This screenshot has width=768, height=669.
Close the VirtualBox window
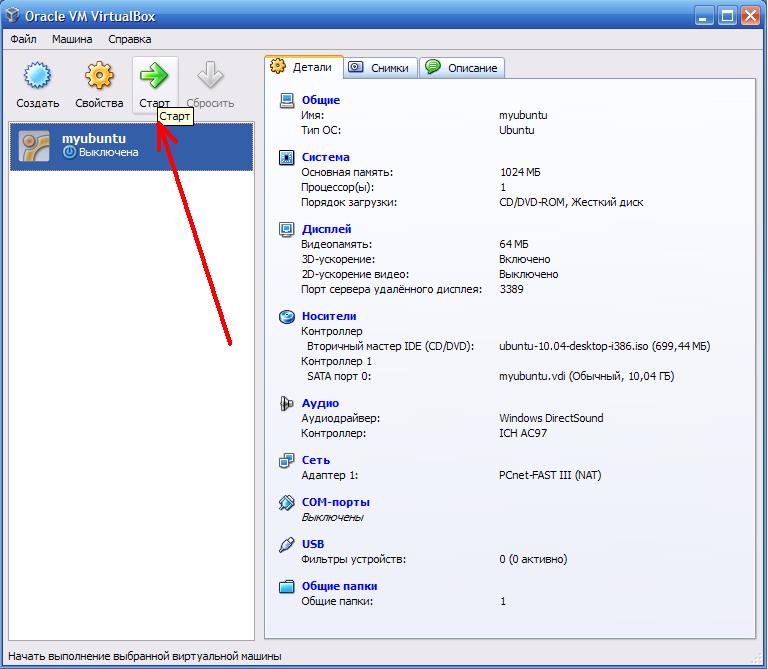point(750,16)
